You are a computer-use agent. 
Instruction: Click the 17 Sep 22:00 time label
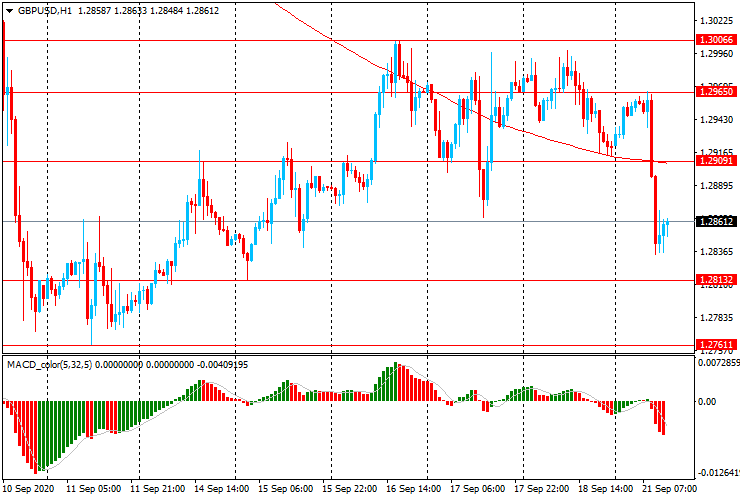pyautogui.click(x=541, y=489)
